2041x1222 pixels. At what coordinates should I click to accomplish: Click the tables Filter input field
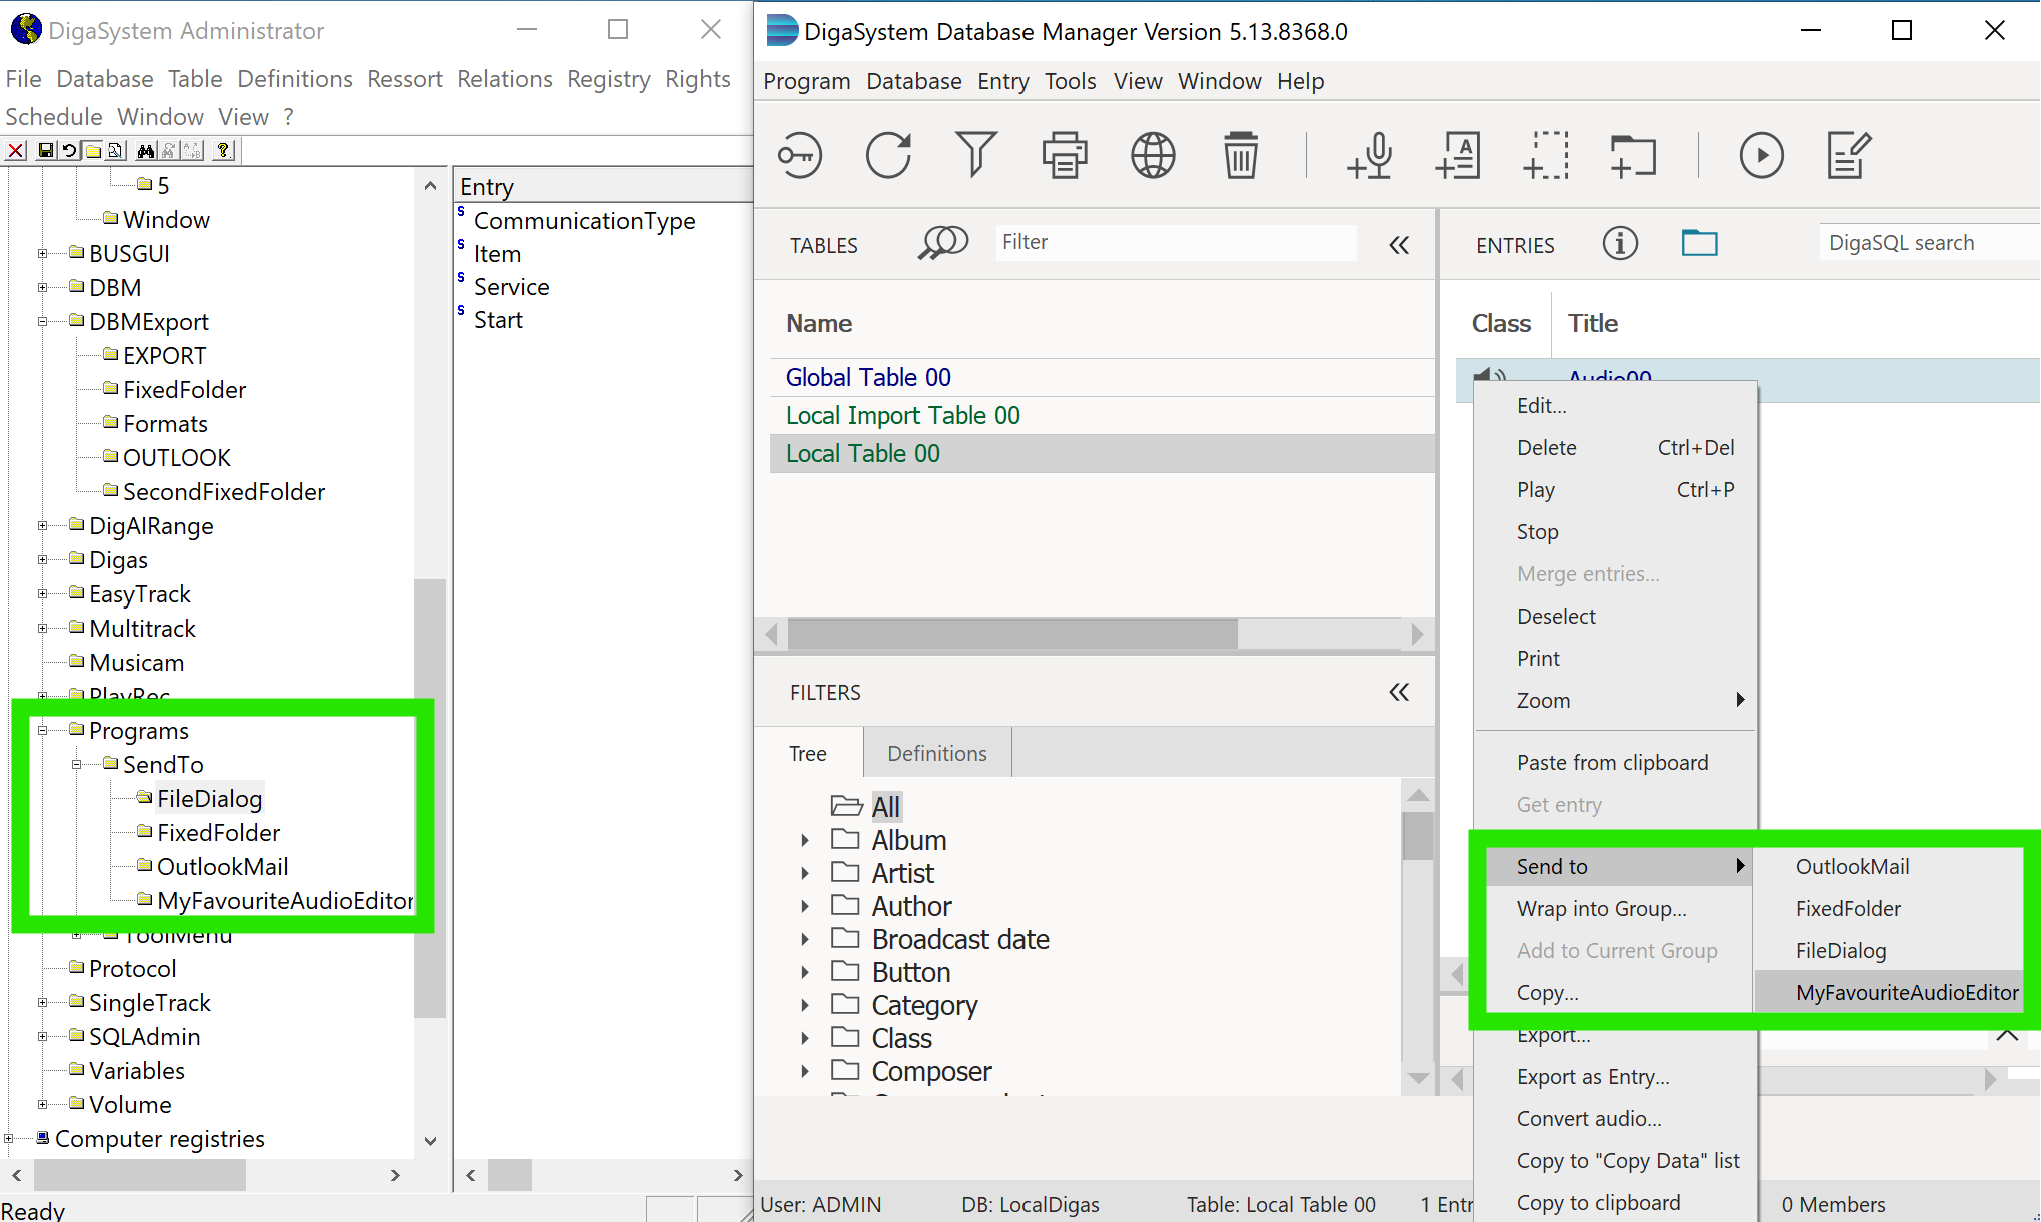click(x=1175, y=242)
